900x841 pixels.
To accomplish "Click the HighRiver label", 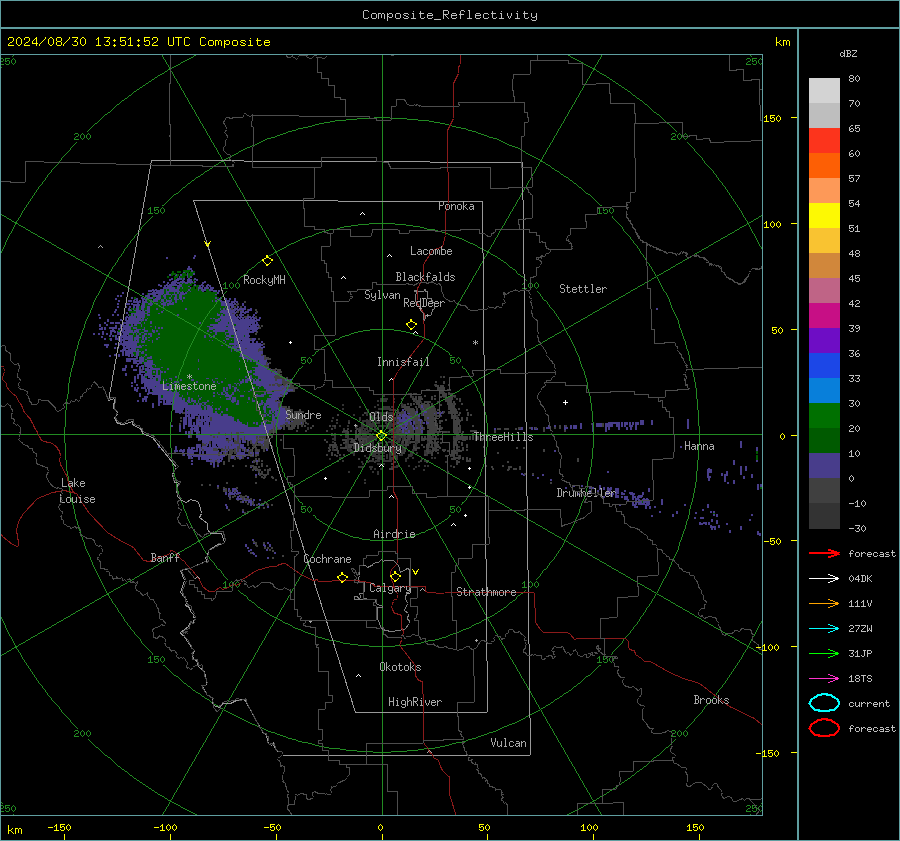I will [415, 702].
